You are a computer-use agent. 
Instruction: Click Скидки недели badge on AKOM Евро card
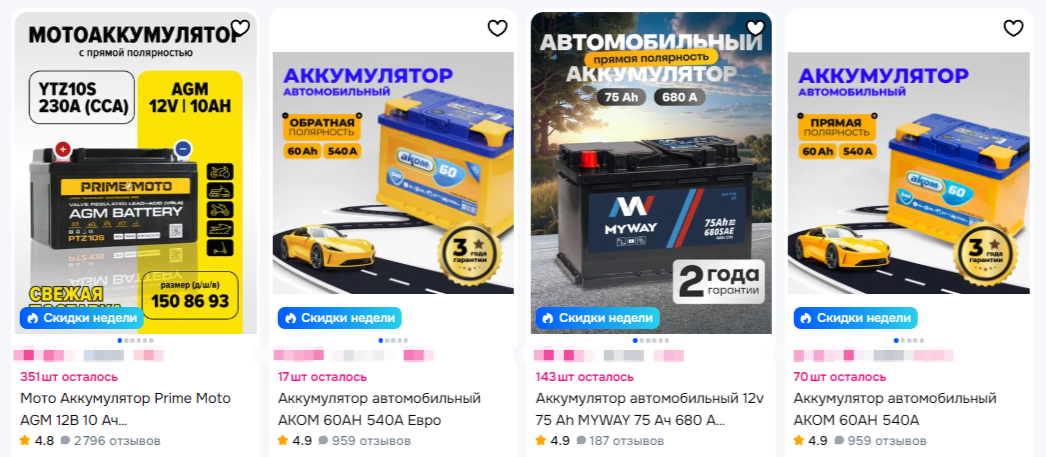tap(340, 318)
